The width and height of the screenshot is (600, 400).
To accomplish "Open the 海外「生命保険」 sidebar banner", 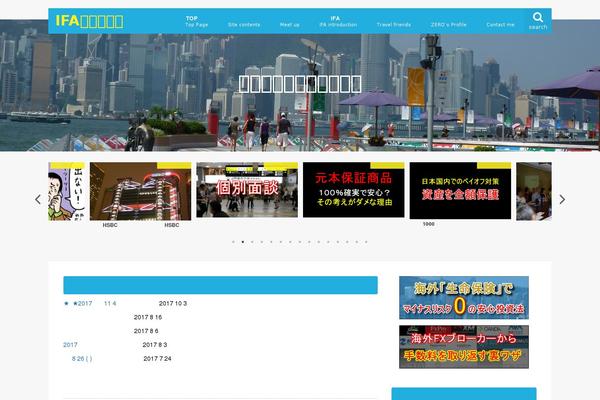I will click(x=464, y=298).
